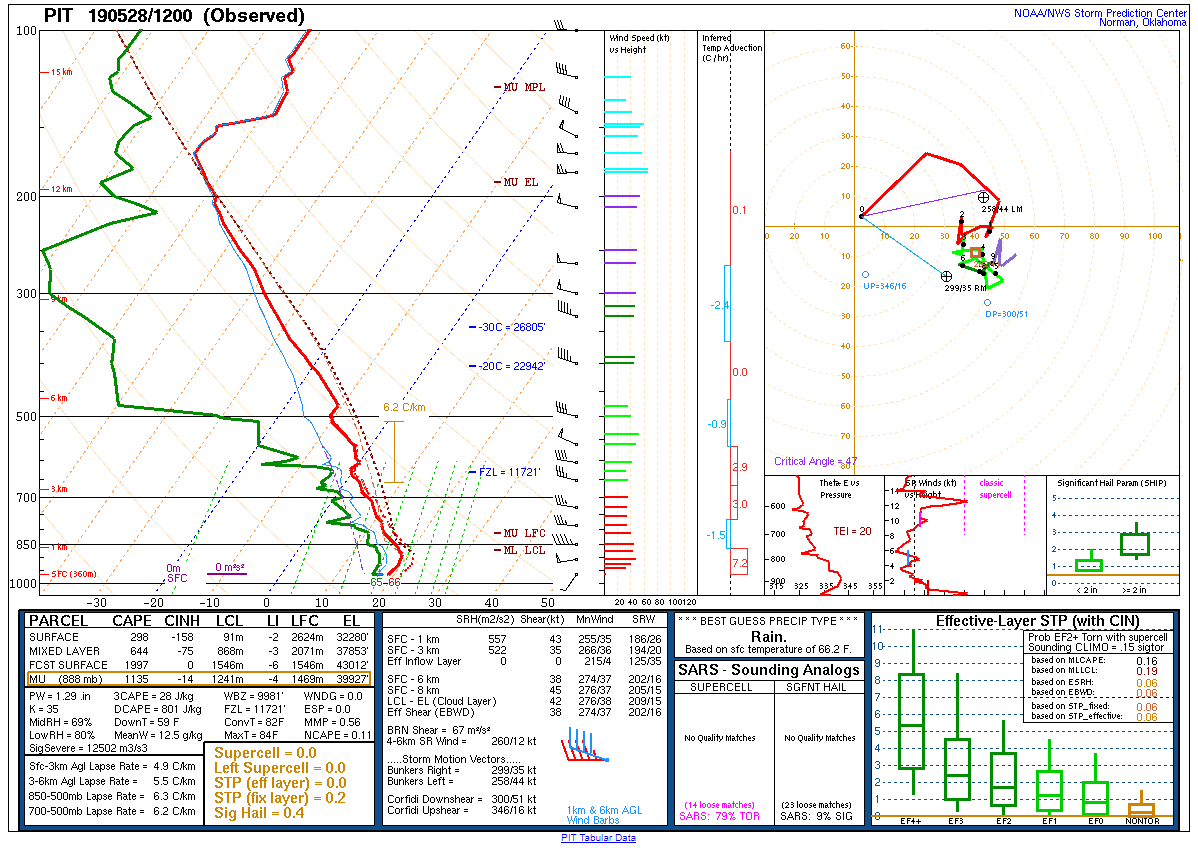Image resolution: width=1198 pixels, height=848 pixels.
Task: Click the Corfidi Upshear = 346/16 kt row
Action: (x=461, y=811)
